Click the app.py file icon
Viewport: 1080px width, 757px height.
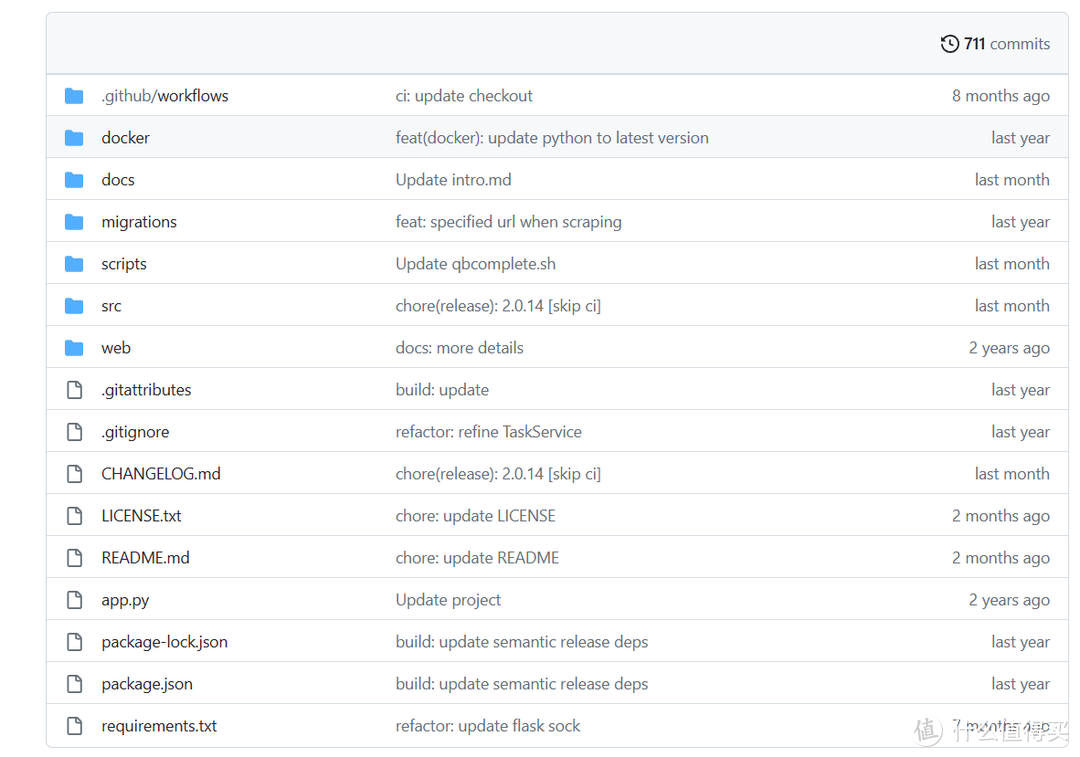(x=74, y=600)
